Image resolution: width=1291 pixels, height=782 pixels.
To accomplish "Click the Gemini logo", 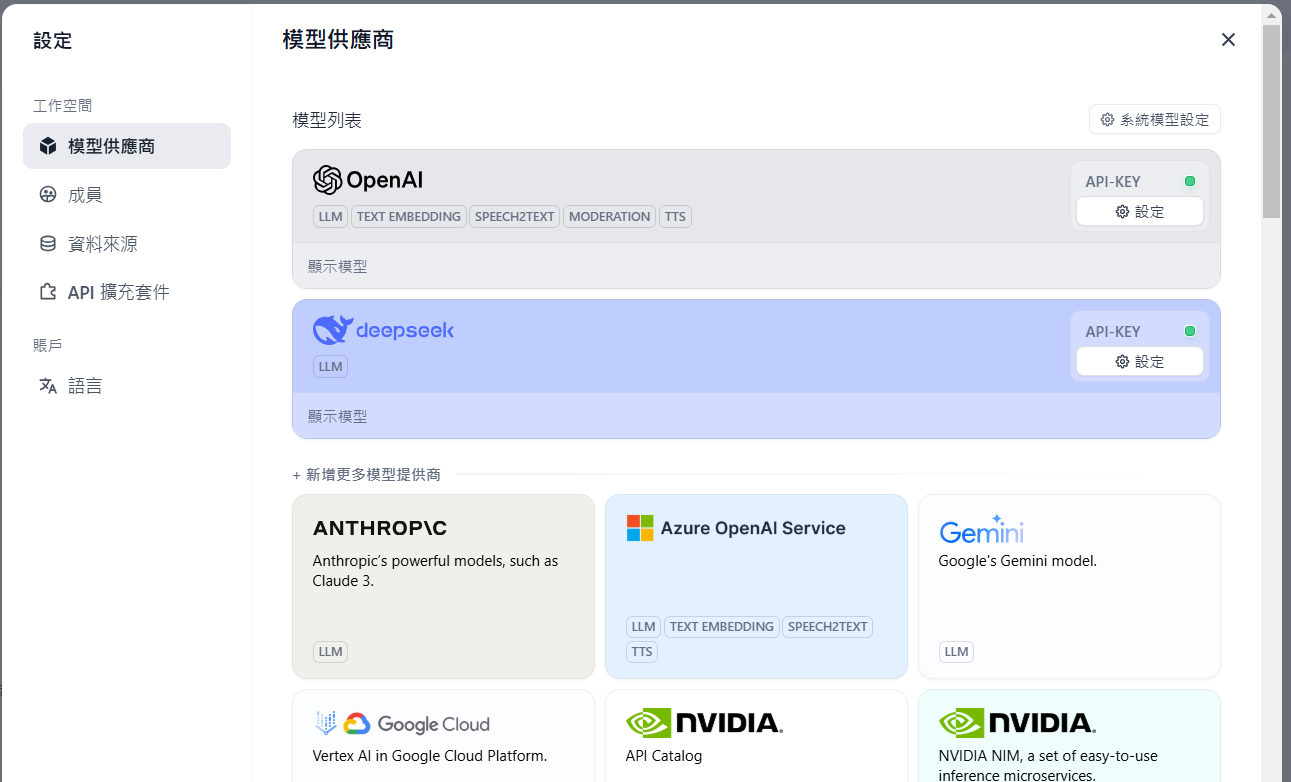I will pos(981,529).
